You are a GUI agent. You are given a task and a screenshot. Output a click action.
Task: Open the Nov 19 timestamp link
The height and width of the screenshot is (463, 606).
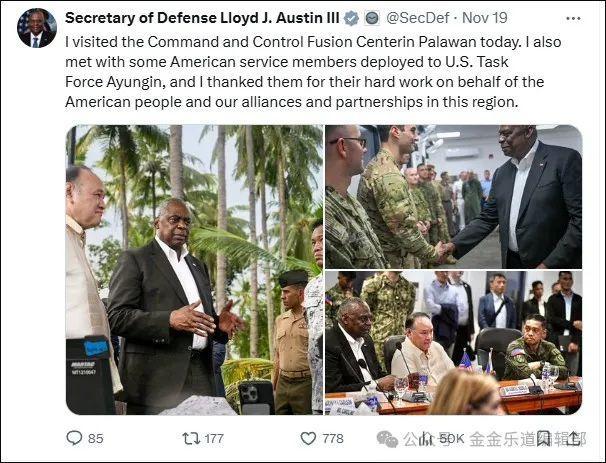485,18
